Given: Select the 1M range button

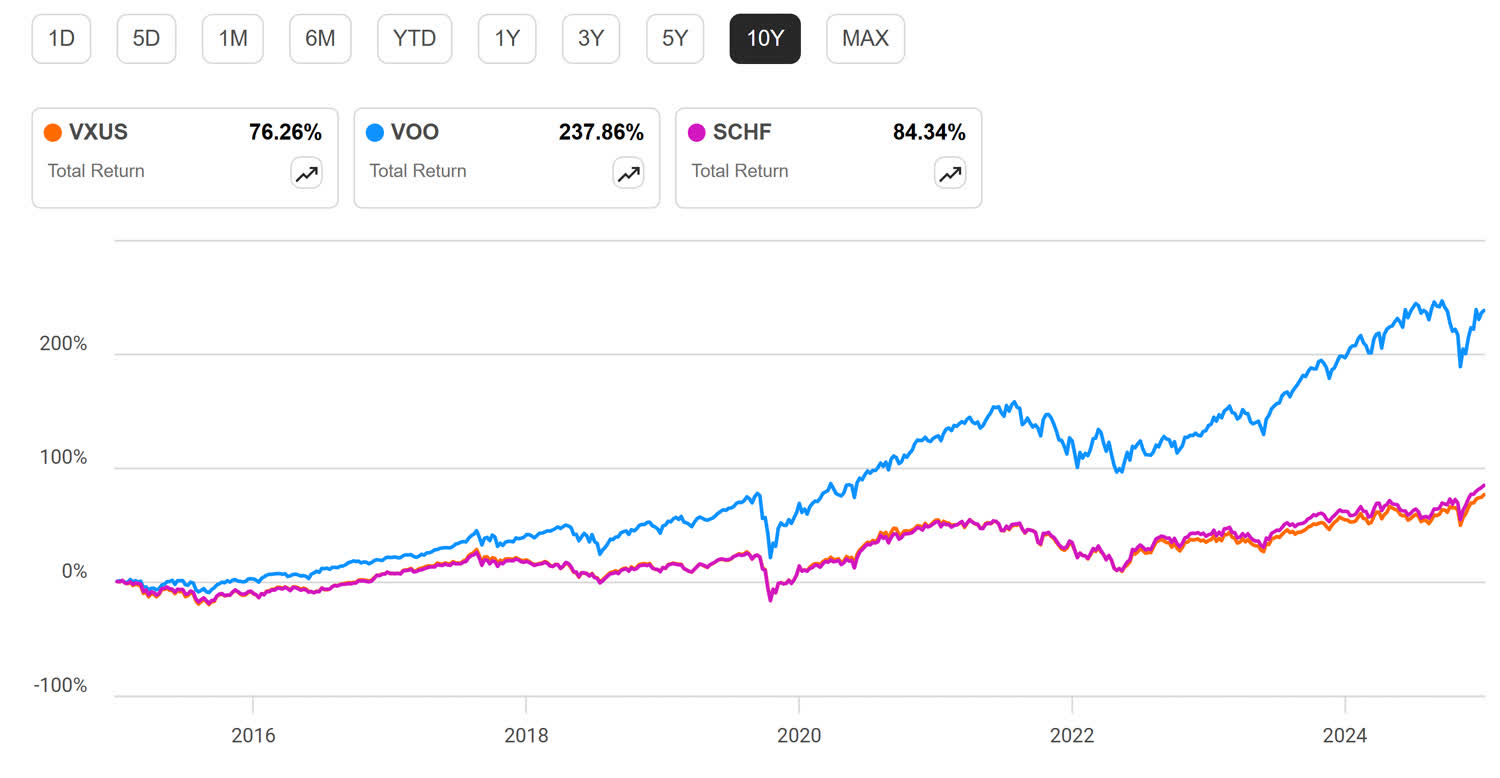Looking at the screenshot, I should pyautogui.click(x=232, y=38).
